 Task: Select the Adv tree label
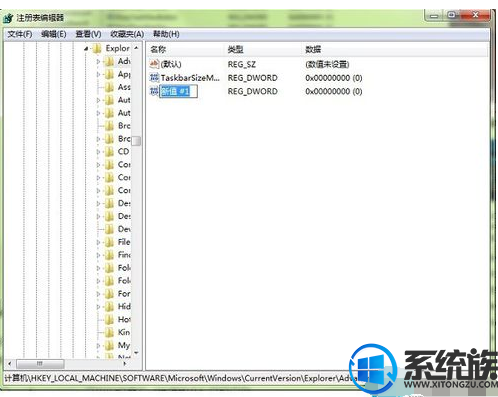[x=124, y=61]
